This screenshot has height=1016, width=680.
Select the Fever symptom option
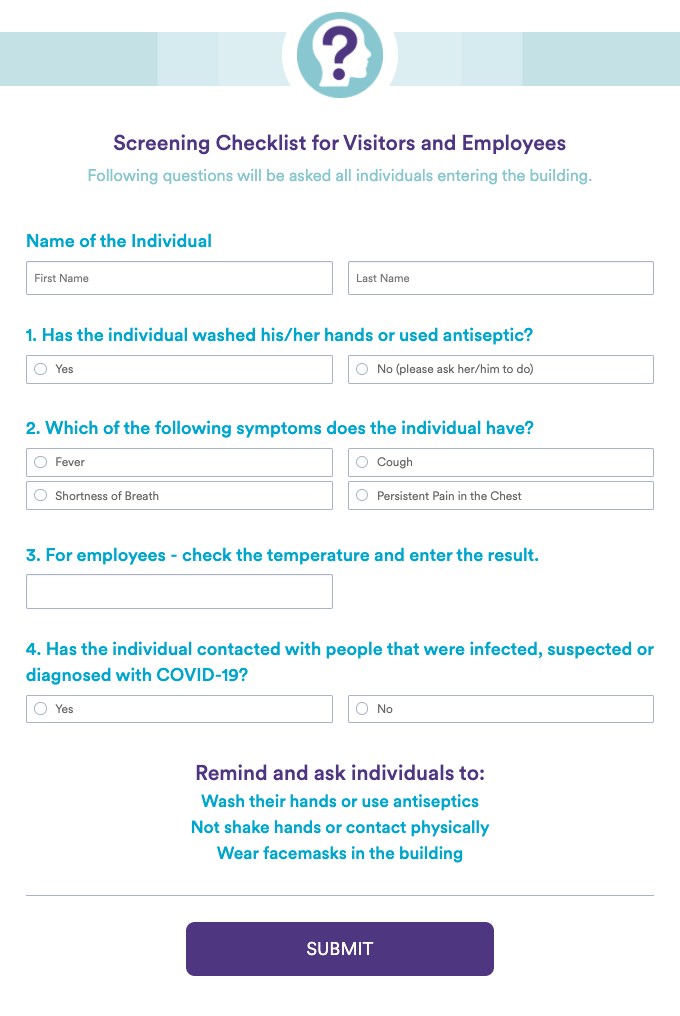click(x=41, y=462)
